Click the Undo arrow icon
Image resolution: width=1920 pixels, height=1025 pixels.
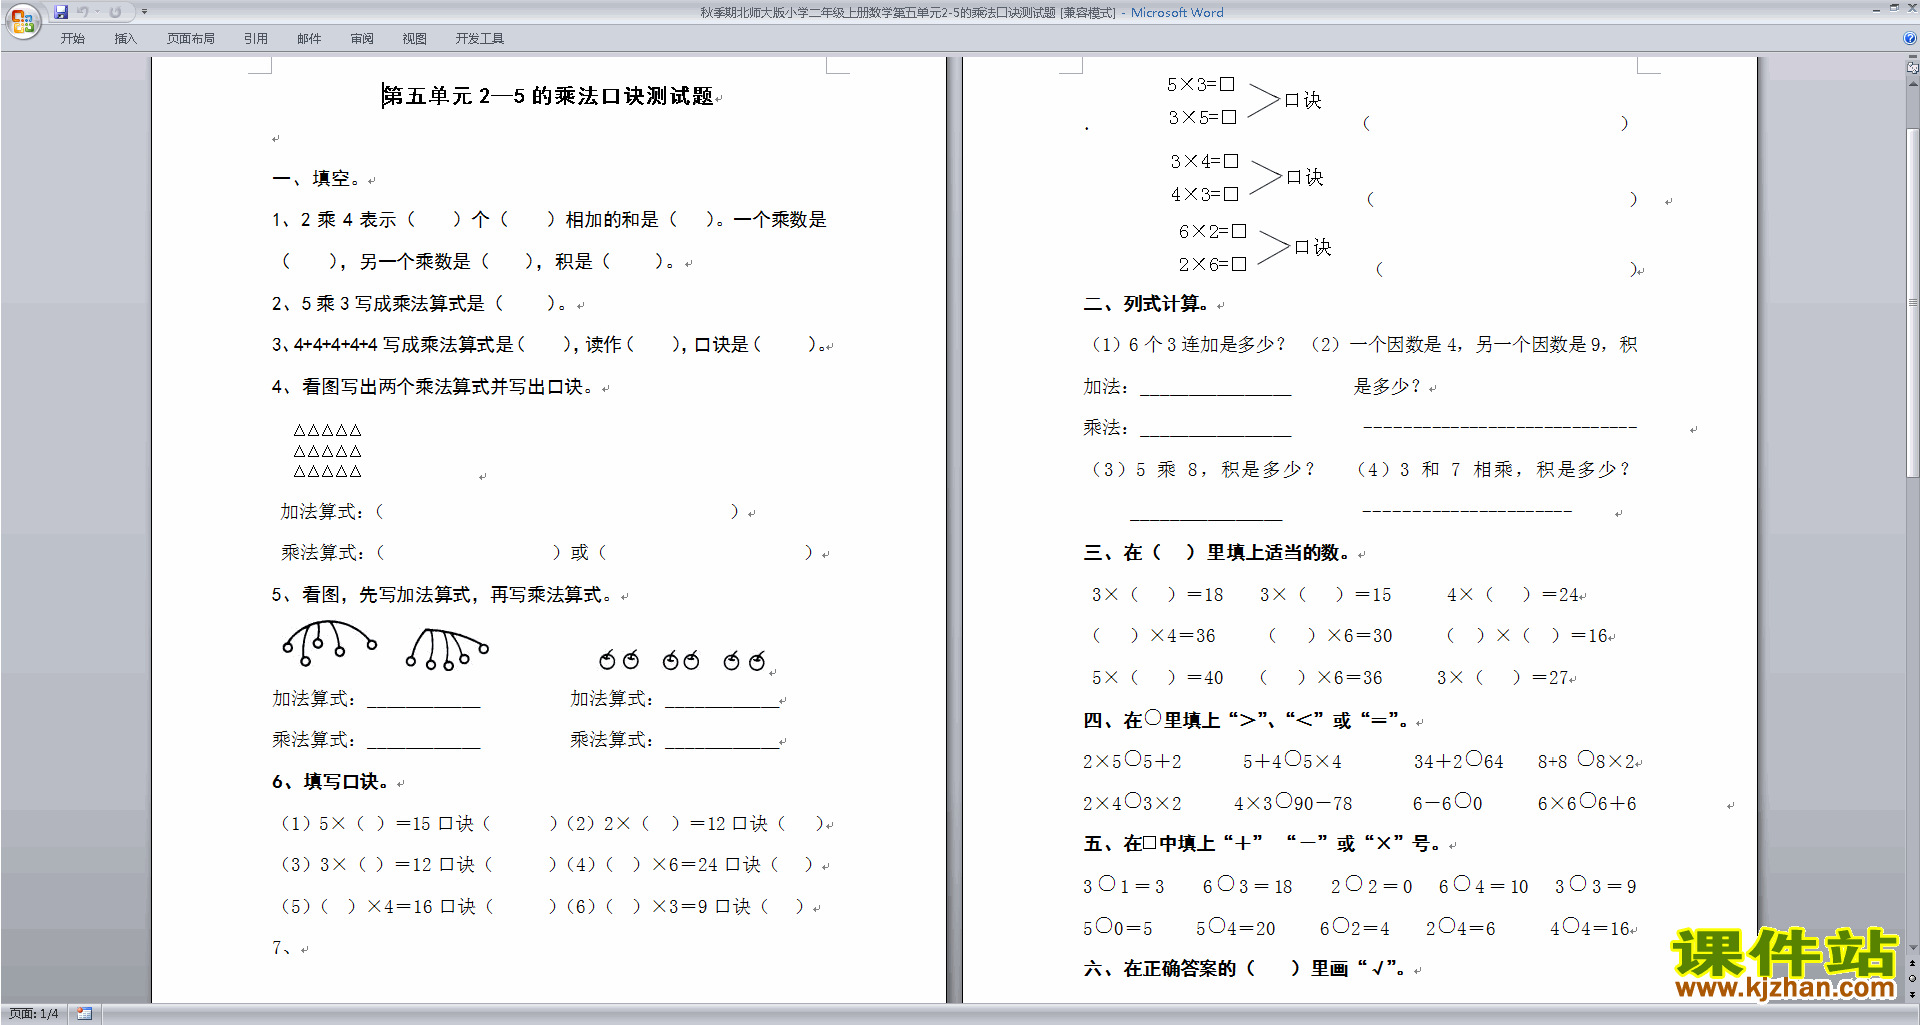coord(83,12)
